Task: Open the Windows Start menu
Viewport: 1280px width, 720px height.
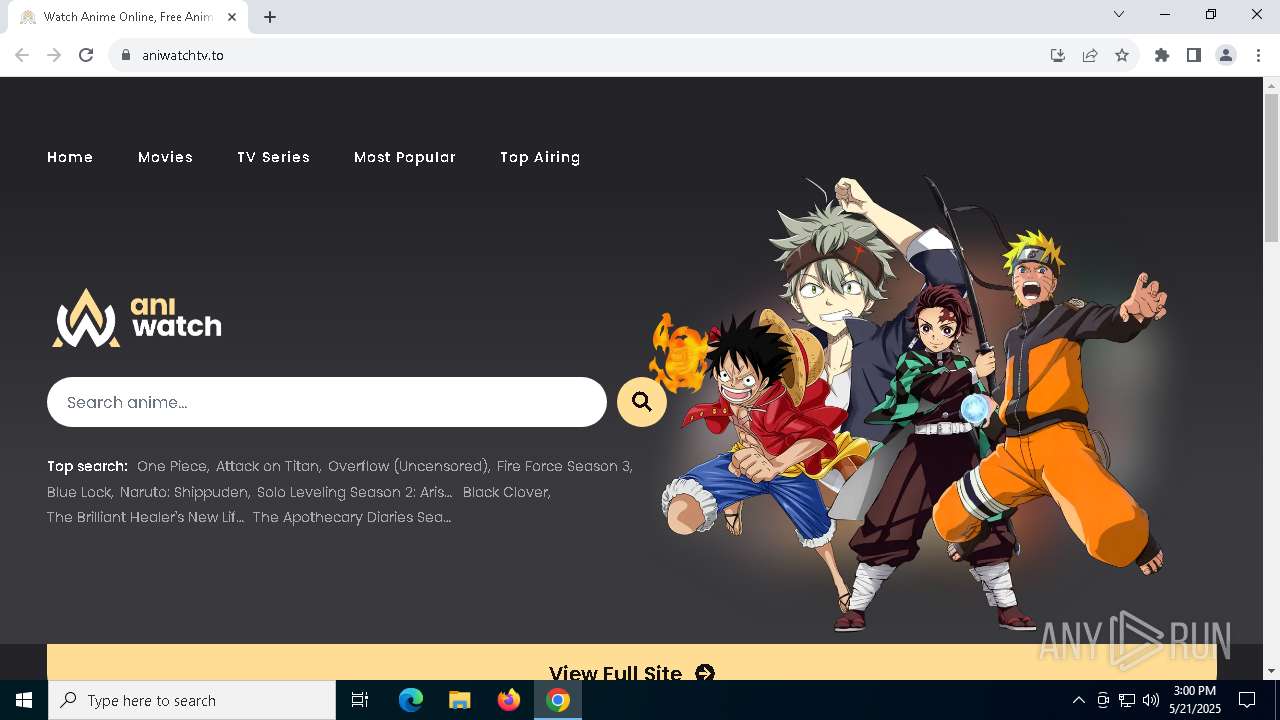Action: click(x=24, y=700)
